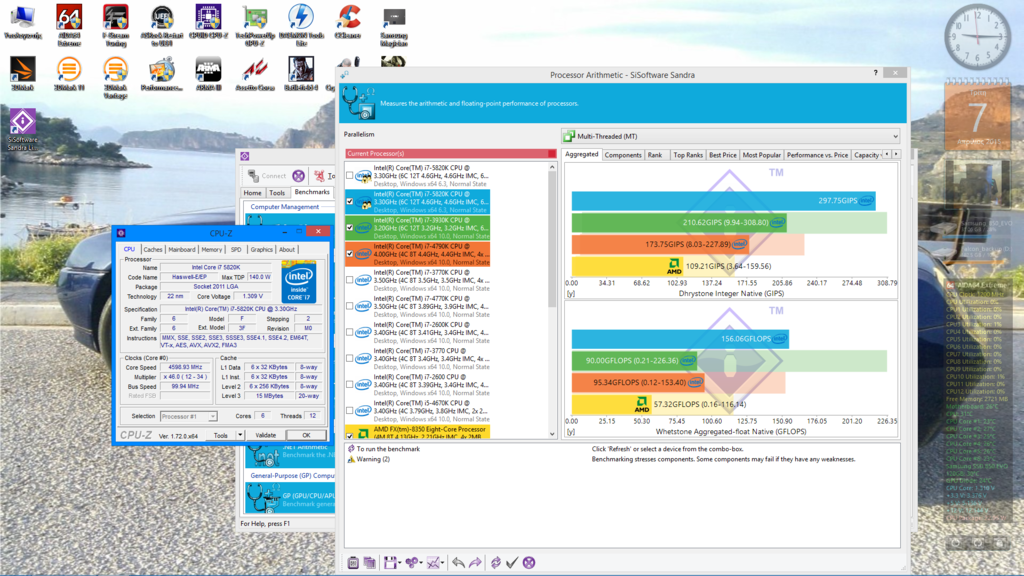Click the 297.75GIPS blue Dhrystone bar
The image size is (1024, 576).
click(x=724, y=200)
